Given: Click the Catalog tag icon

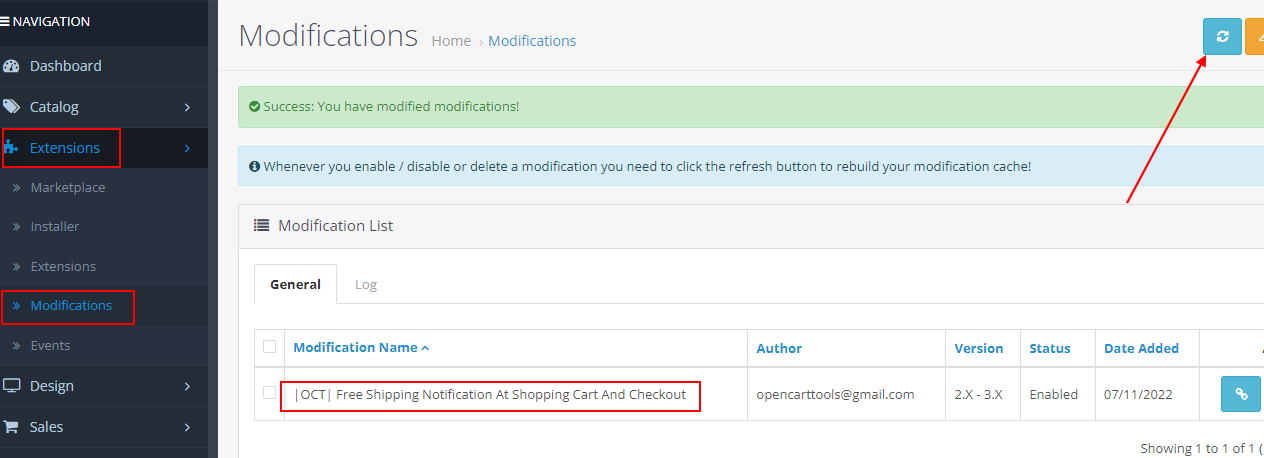Looking at the screenshot, I should coord(12,107).
